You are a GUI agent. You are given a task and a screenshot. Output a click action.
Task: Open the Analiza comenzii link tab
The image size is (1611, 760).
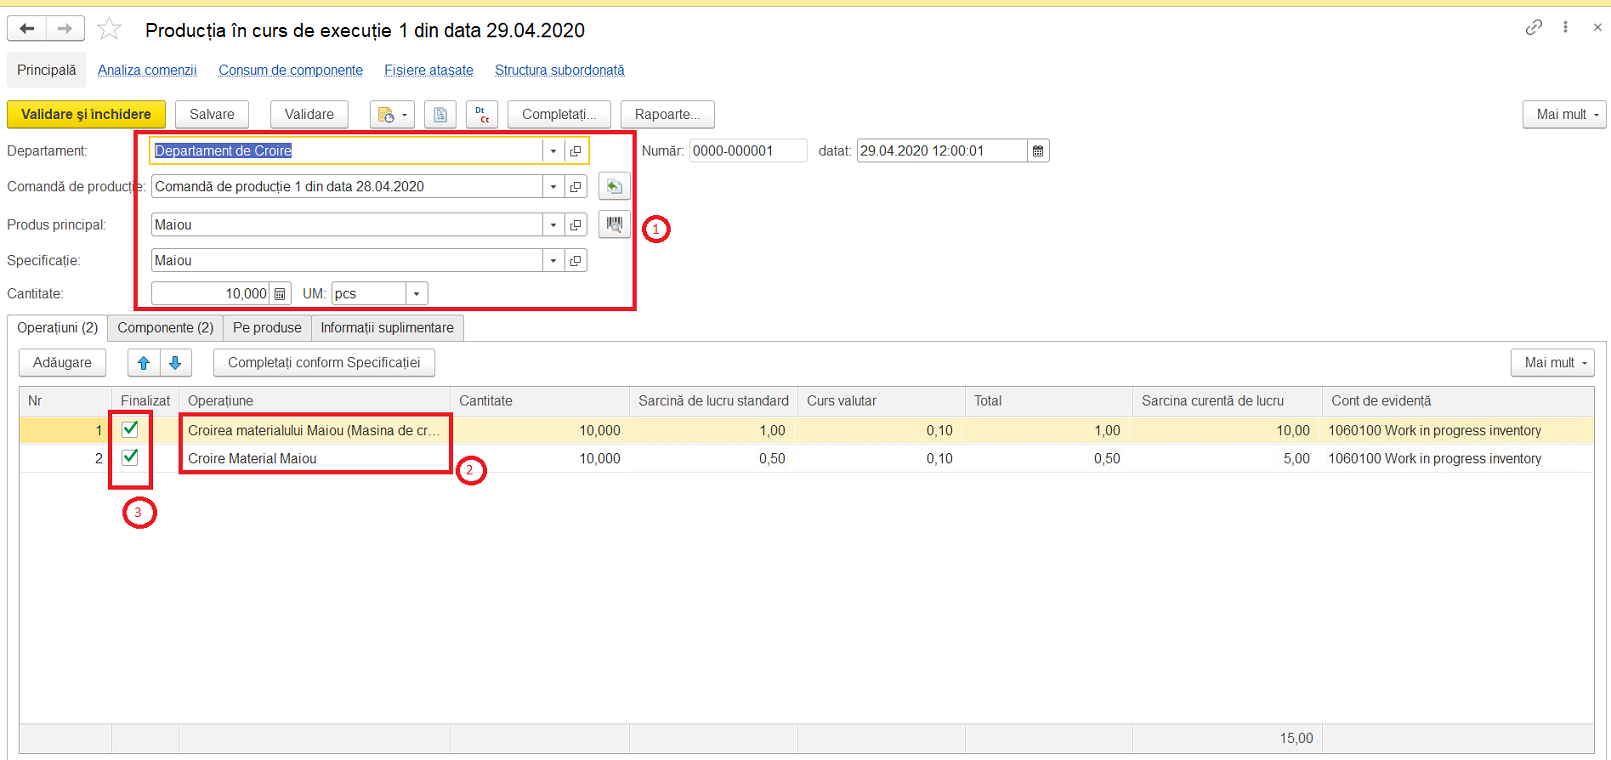(x=147, y=70)
